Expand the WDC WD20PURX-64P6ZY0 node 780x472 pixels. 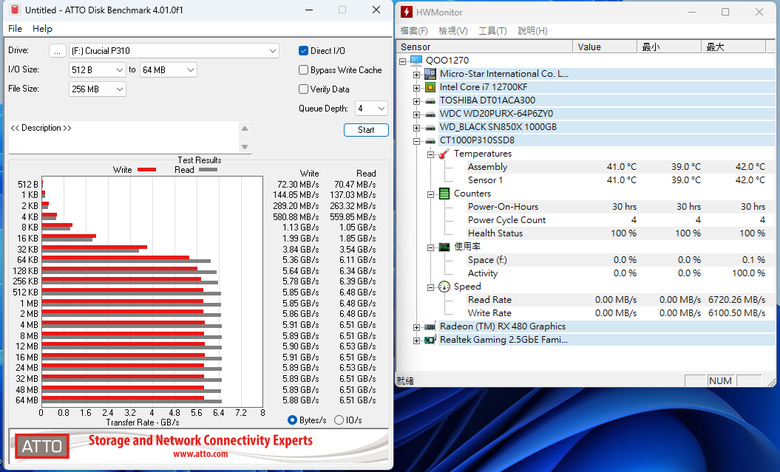click(x=416, y=115)
